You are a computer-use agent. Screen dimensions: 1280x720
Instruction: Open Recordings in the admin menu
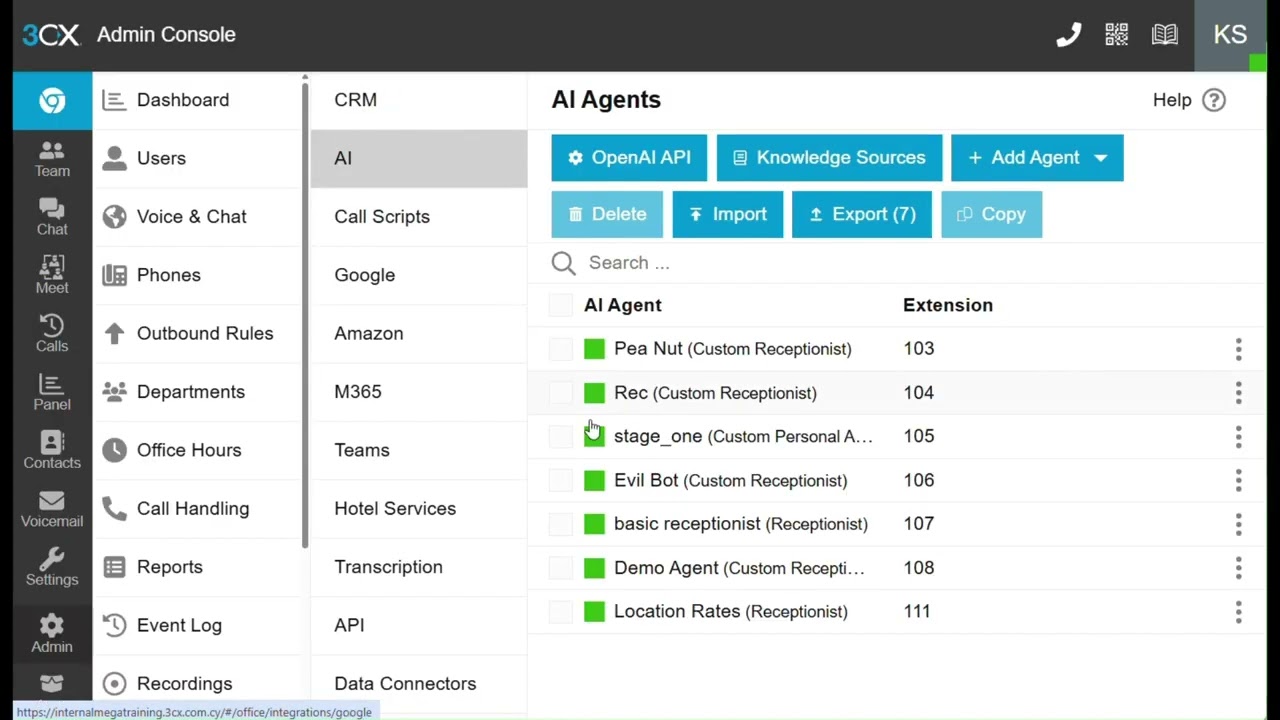coord(197,684)
